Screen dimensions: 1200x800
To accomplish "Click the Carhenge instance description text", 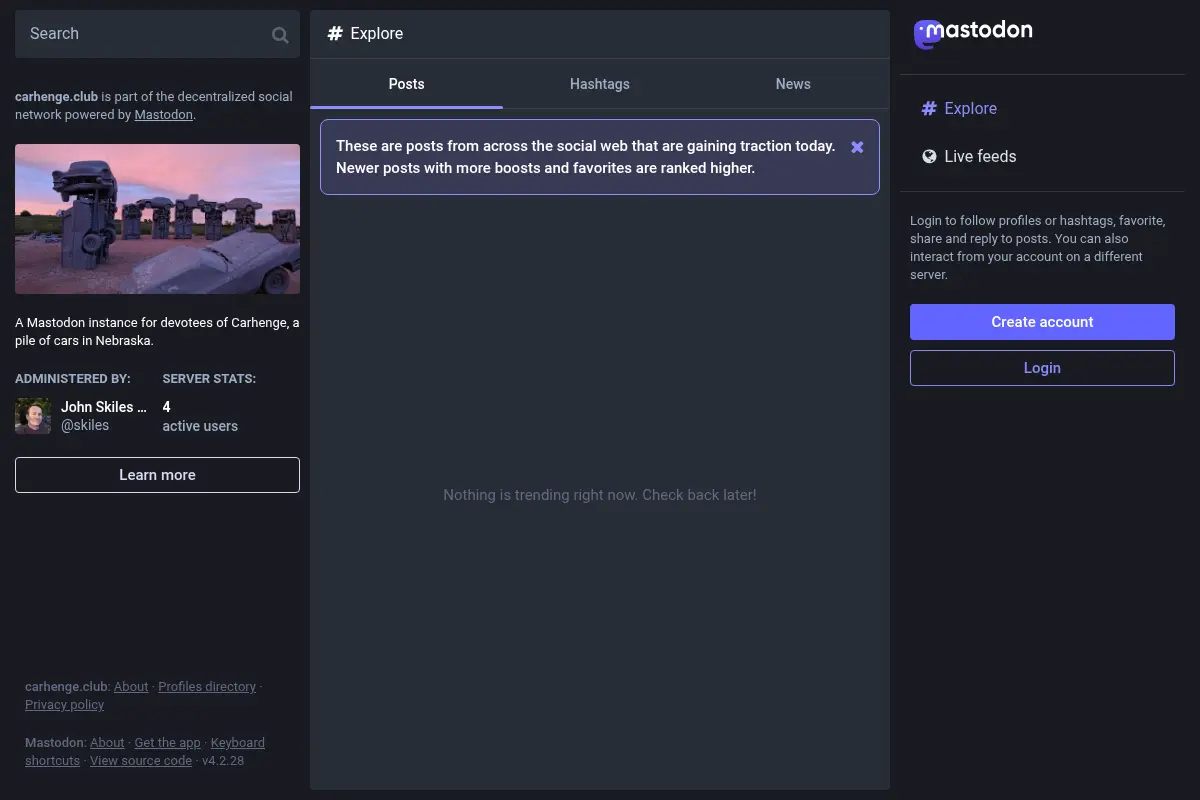I will coord(157,332).
